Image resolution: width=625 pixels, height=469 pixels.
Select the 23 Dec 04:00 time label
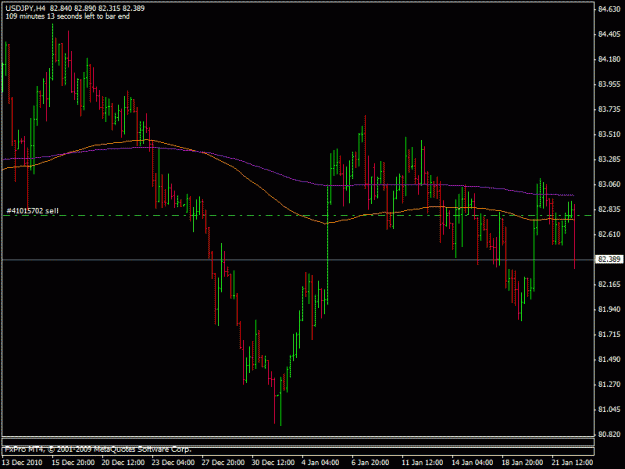click(173, 462)
